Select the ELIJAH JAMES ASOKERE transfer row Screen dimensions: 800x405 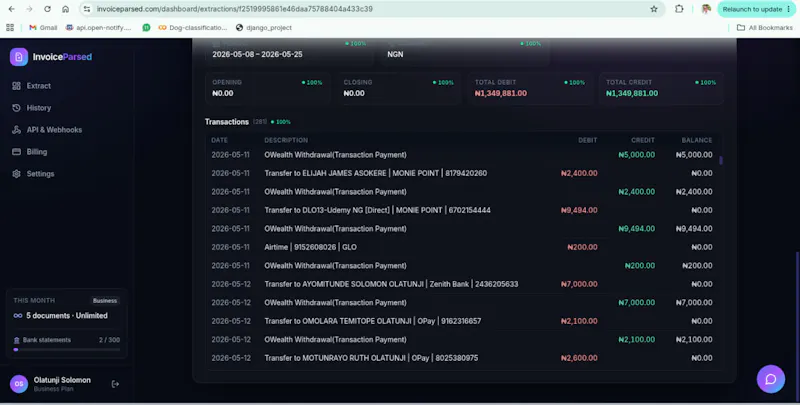tap(462, 173)
